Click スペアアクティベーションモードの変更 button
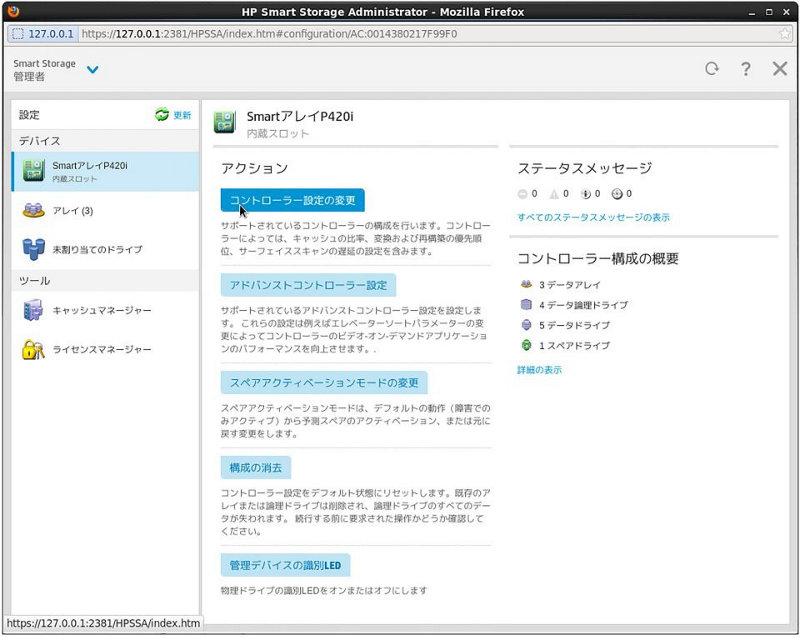This screenshot has width=800, height=638. click(x=325, y=382)
